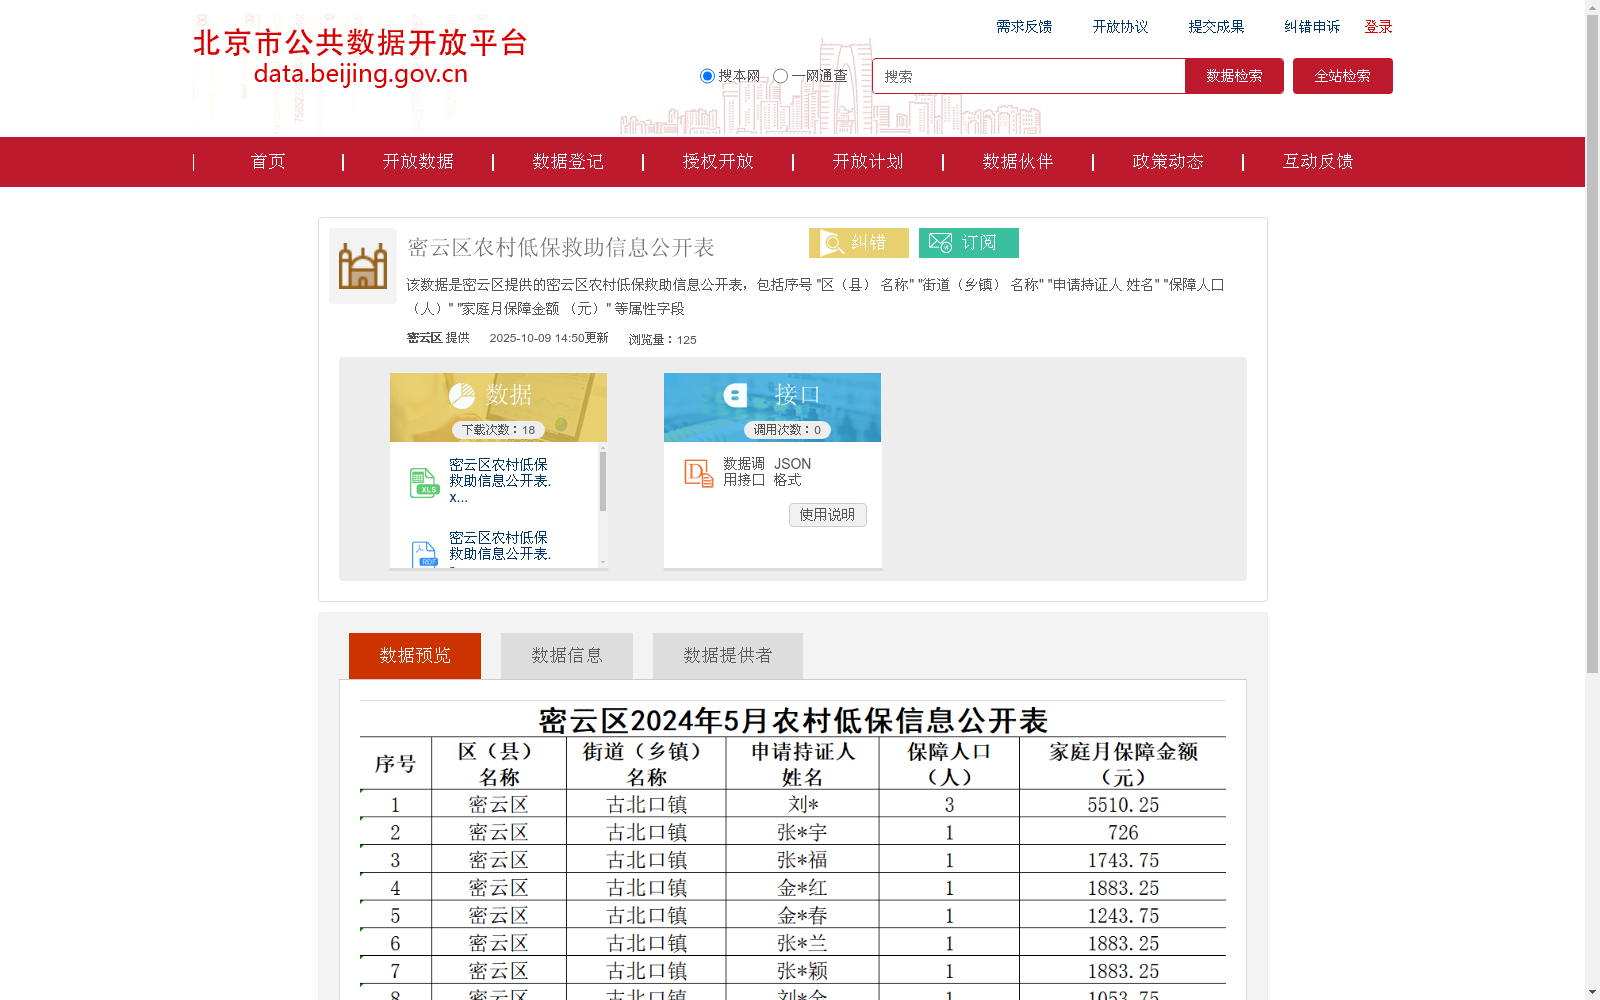Open 数据登记 navigation menu item

[x=568, y=162]
